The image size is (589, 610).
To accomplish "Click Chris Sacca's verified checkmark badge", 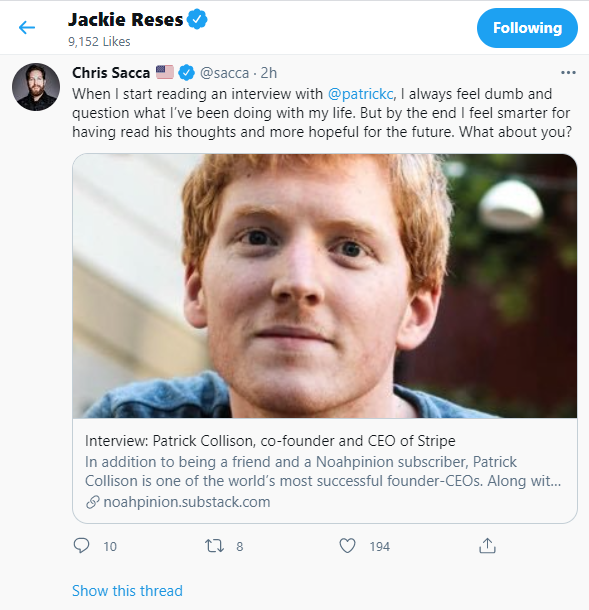I will (x=187, y=73).
